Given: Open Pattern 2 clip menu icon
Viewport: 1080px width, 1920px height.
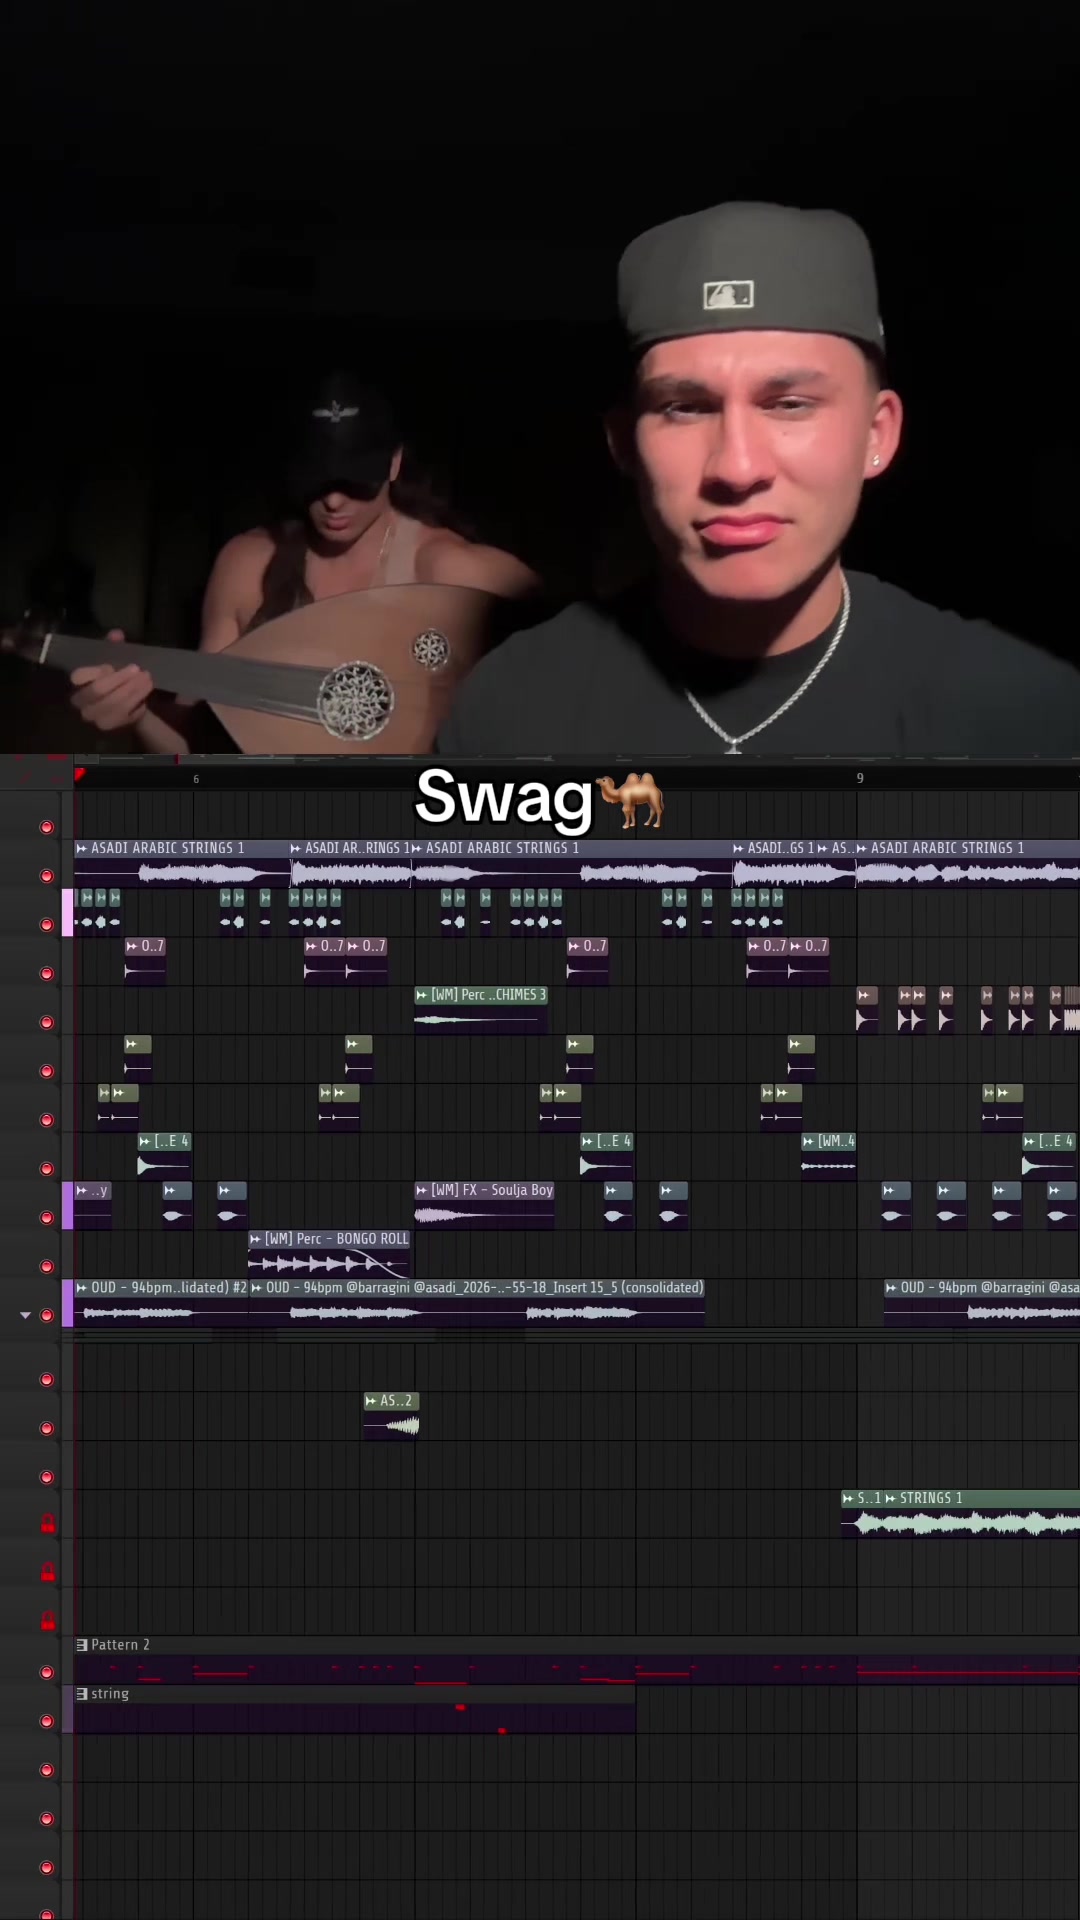Looking at the screenshot, I should point(82,1645).
